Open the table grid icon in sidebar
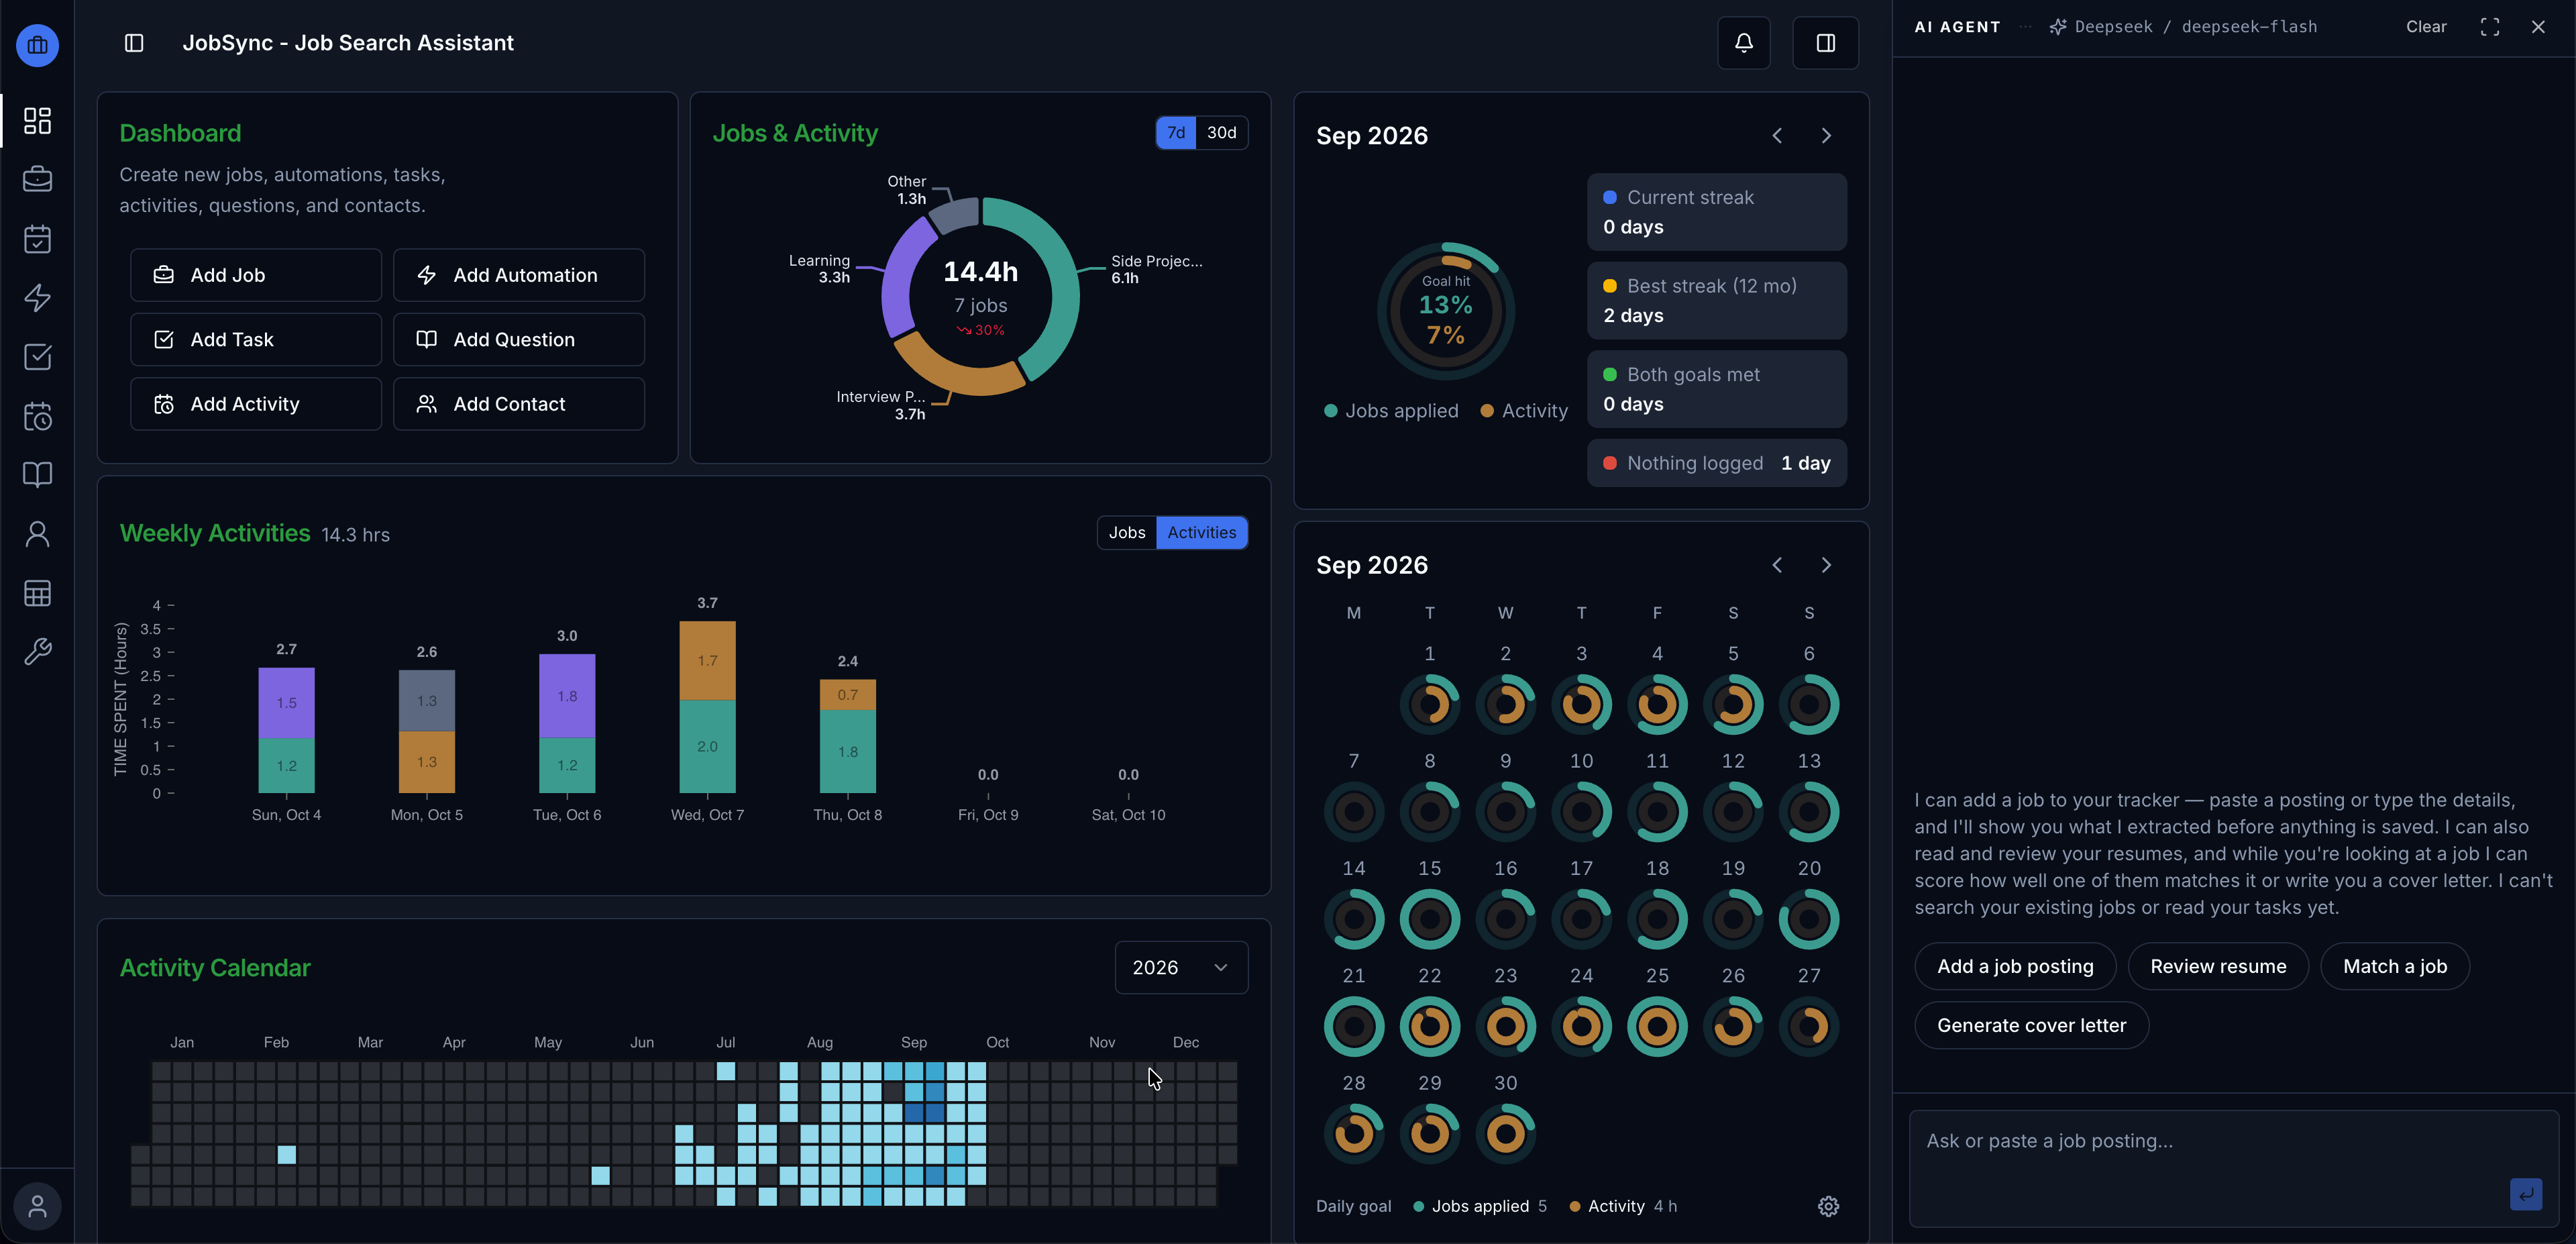Screen dimensions: 2576x1244 point(37,593)
